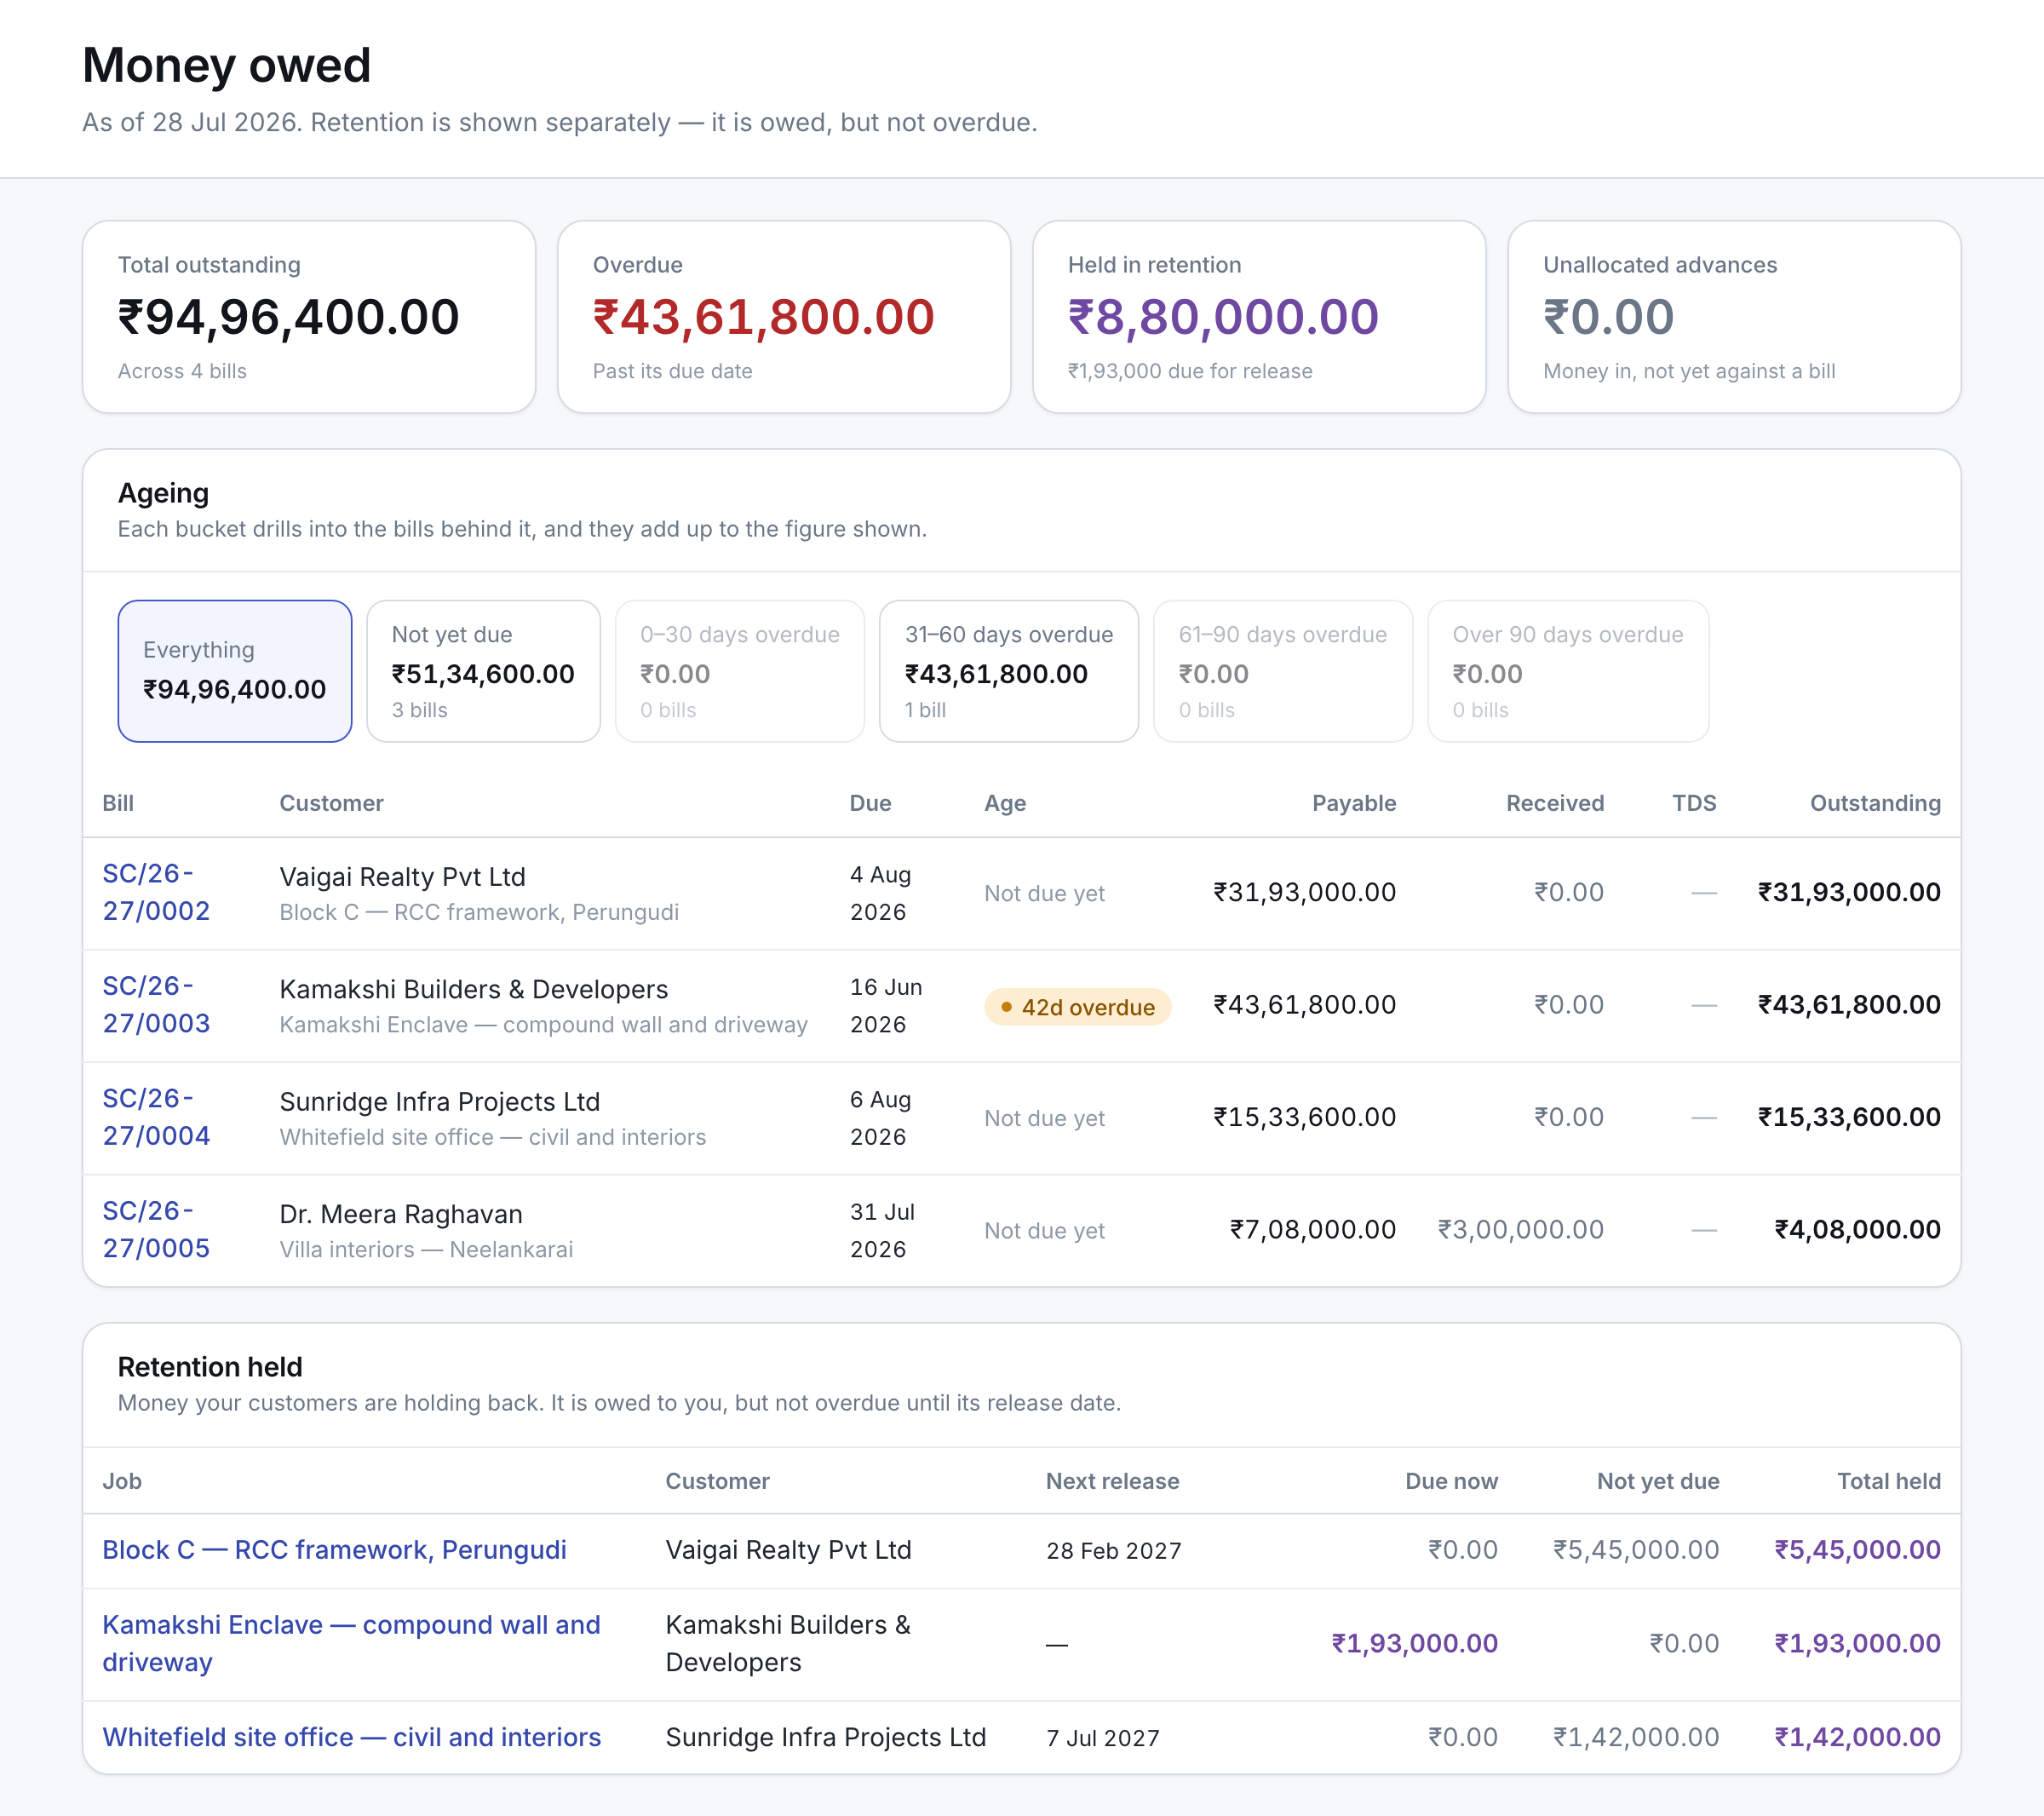The width and height of the screenshot is (2044, 1816).
Task: Open bill SC/26-27/0003
Action: click(x=156, y=1004)
